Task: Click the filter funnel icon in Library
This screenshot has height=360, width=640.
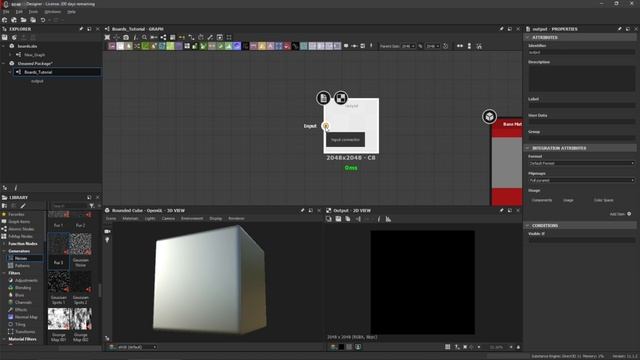Action: click(92, 206)
